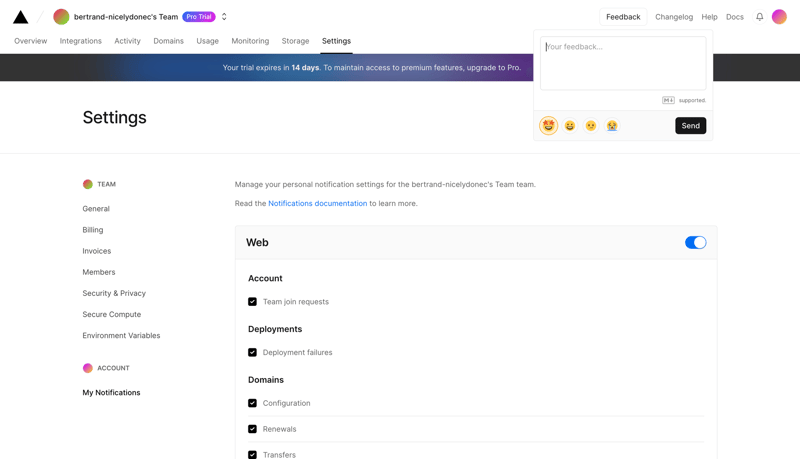800x459 pixels.
Task: Click the Pro Trial badge
Action: [199, 17]
